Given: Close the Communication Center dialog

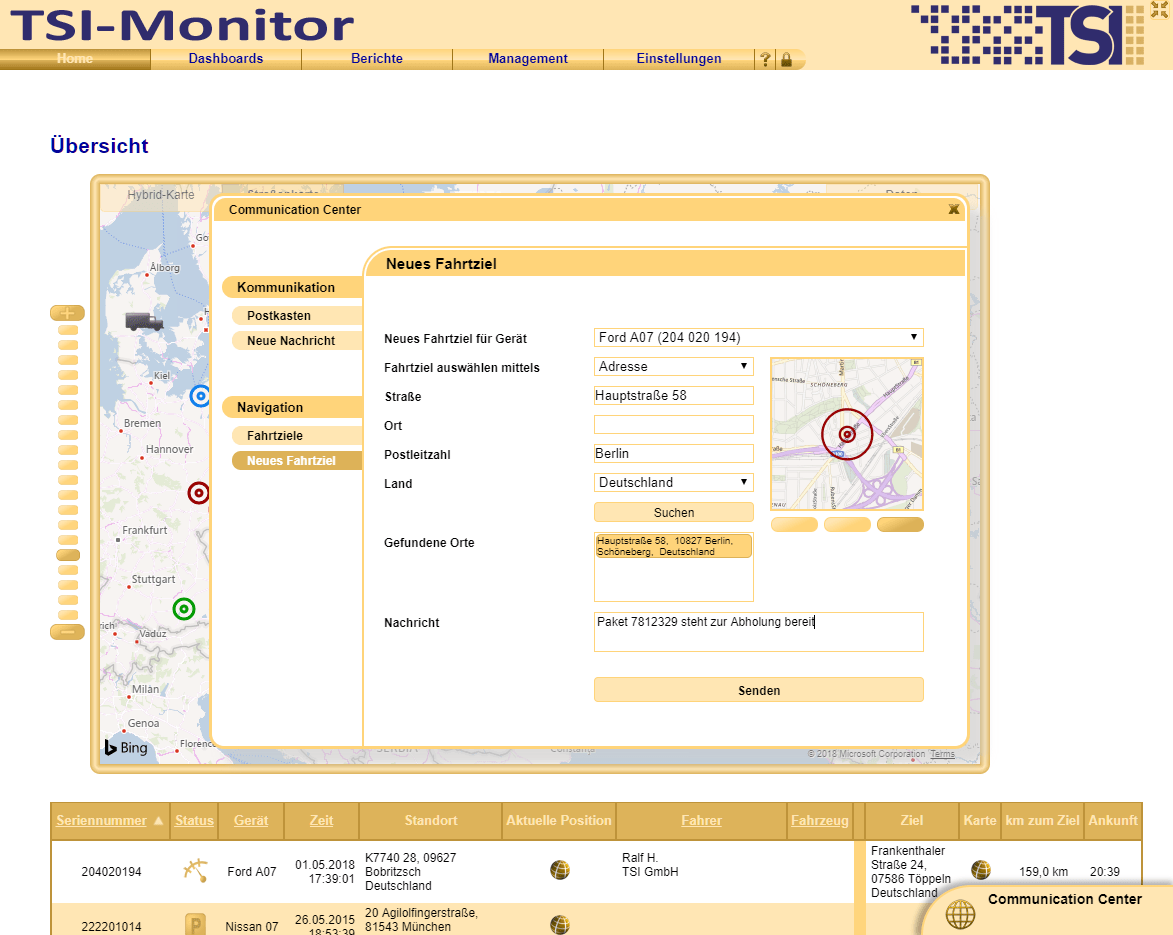Looking at the screenshot, I should tap(953, 209).
